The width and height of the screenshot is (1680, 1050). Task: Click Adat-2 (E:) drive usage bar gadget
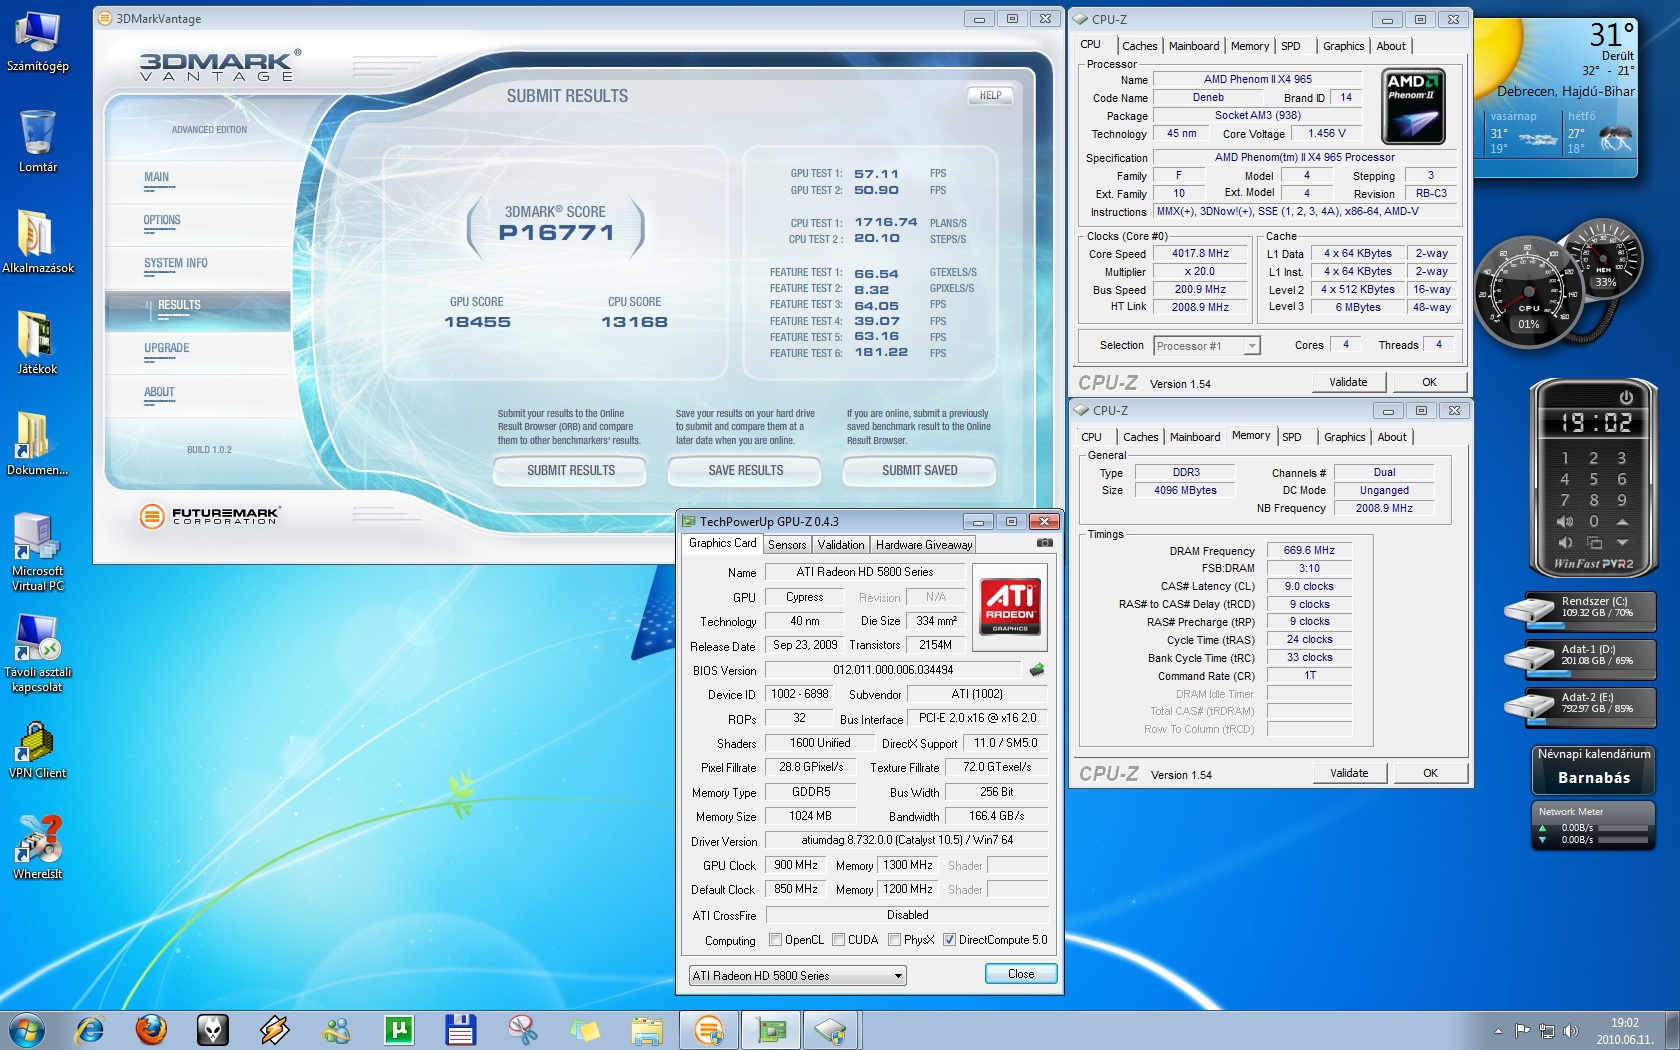click(1580, 708)
